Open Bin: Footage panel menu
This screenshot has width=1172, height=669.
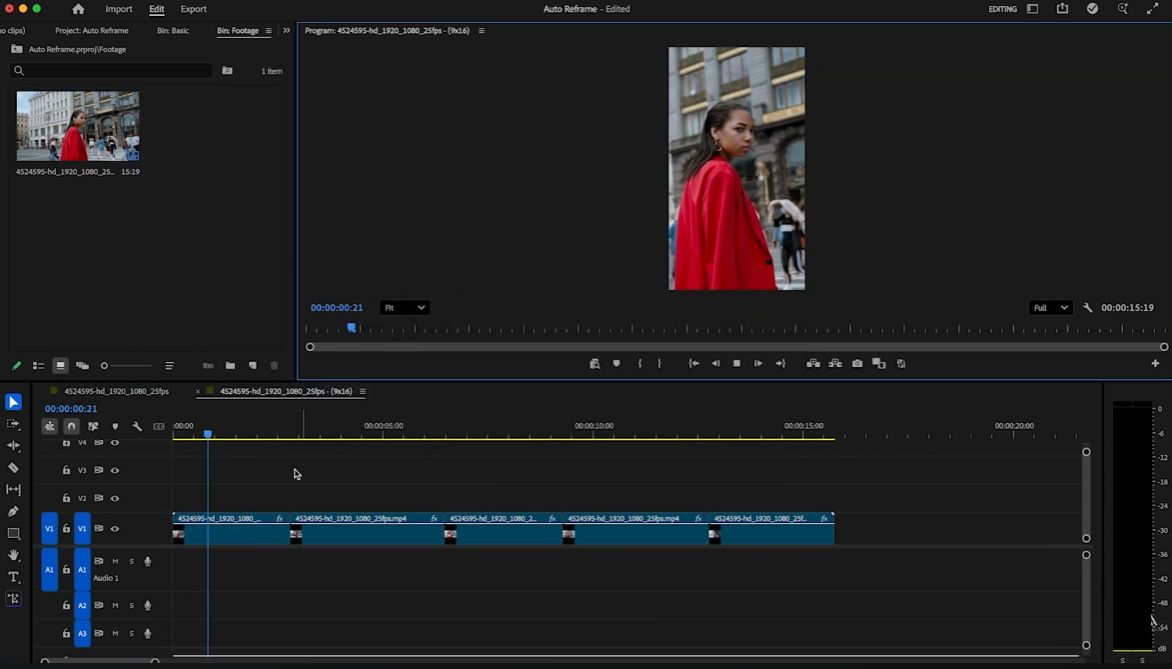click(x=268, y=31)
